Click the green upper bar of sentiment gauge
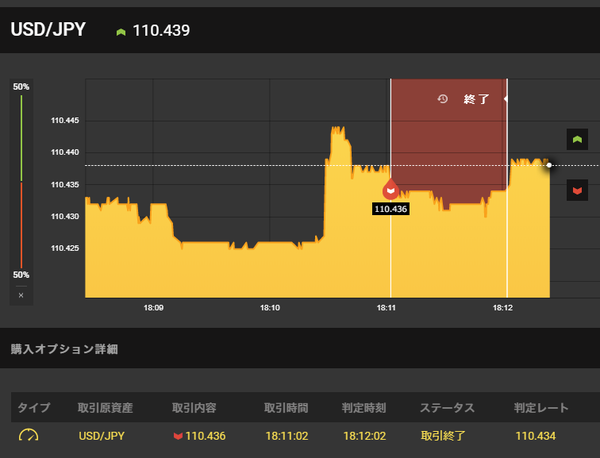The height and width of the screenshot is (458, 600). click(21, 138)
